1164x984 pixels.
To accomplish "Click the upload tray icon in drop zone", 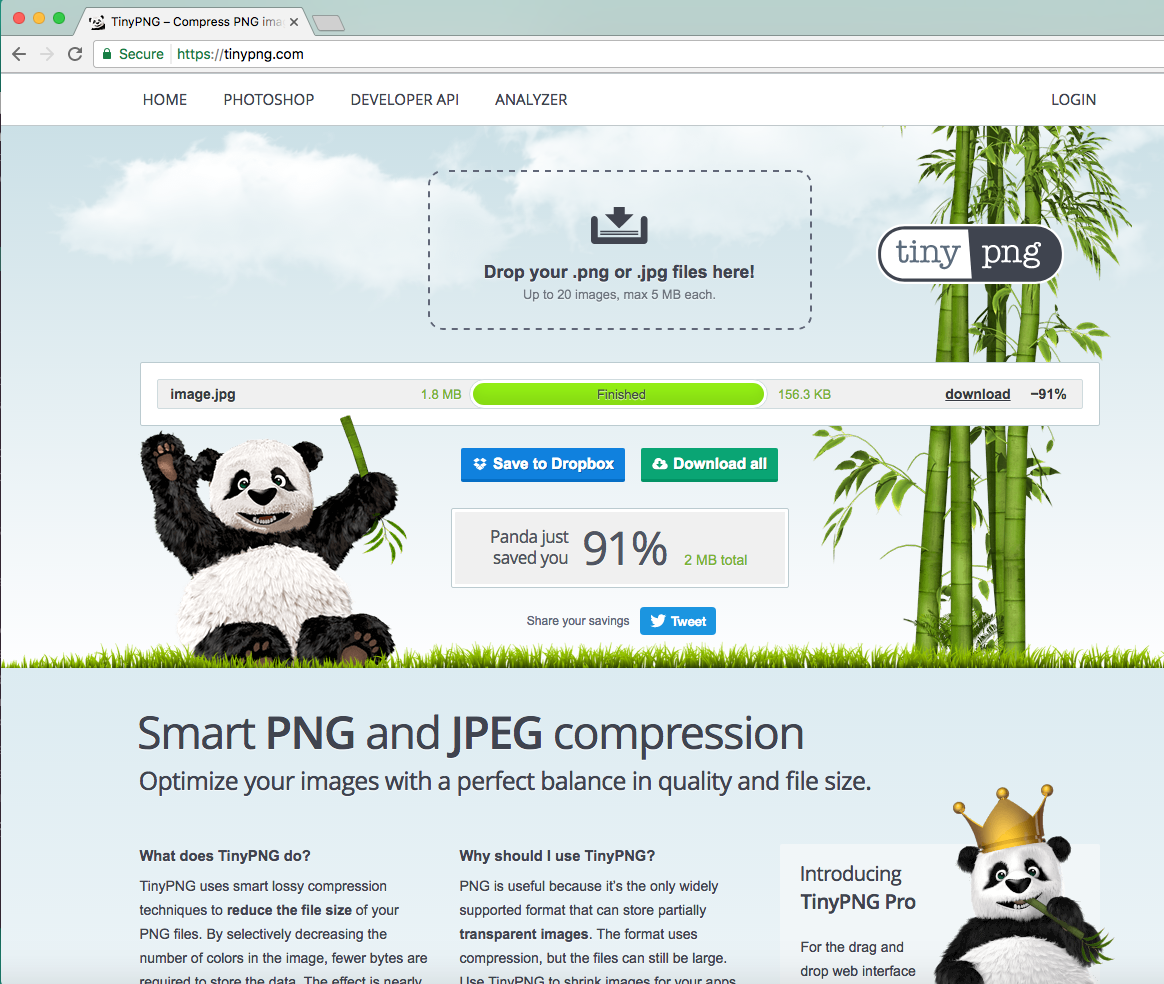I will tap(619, 226).
